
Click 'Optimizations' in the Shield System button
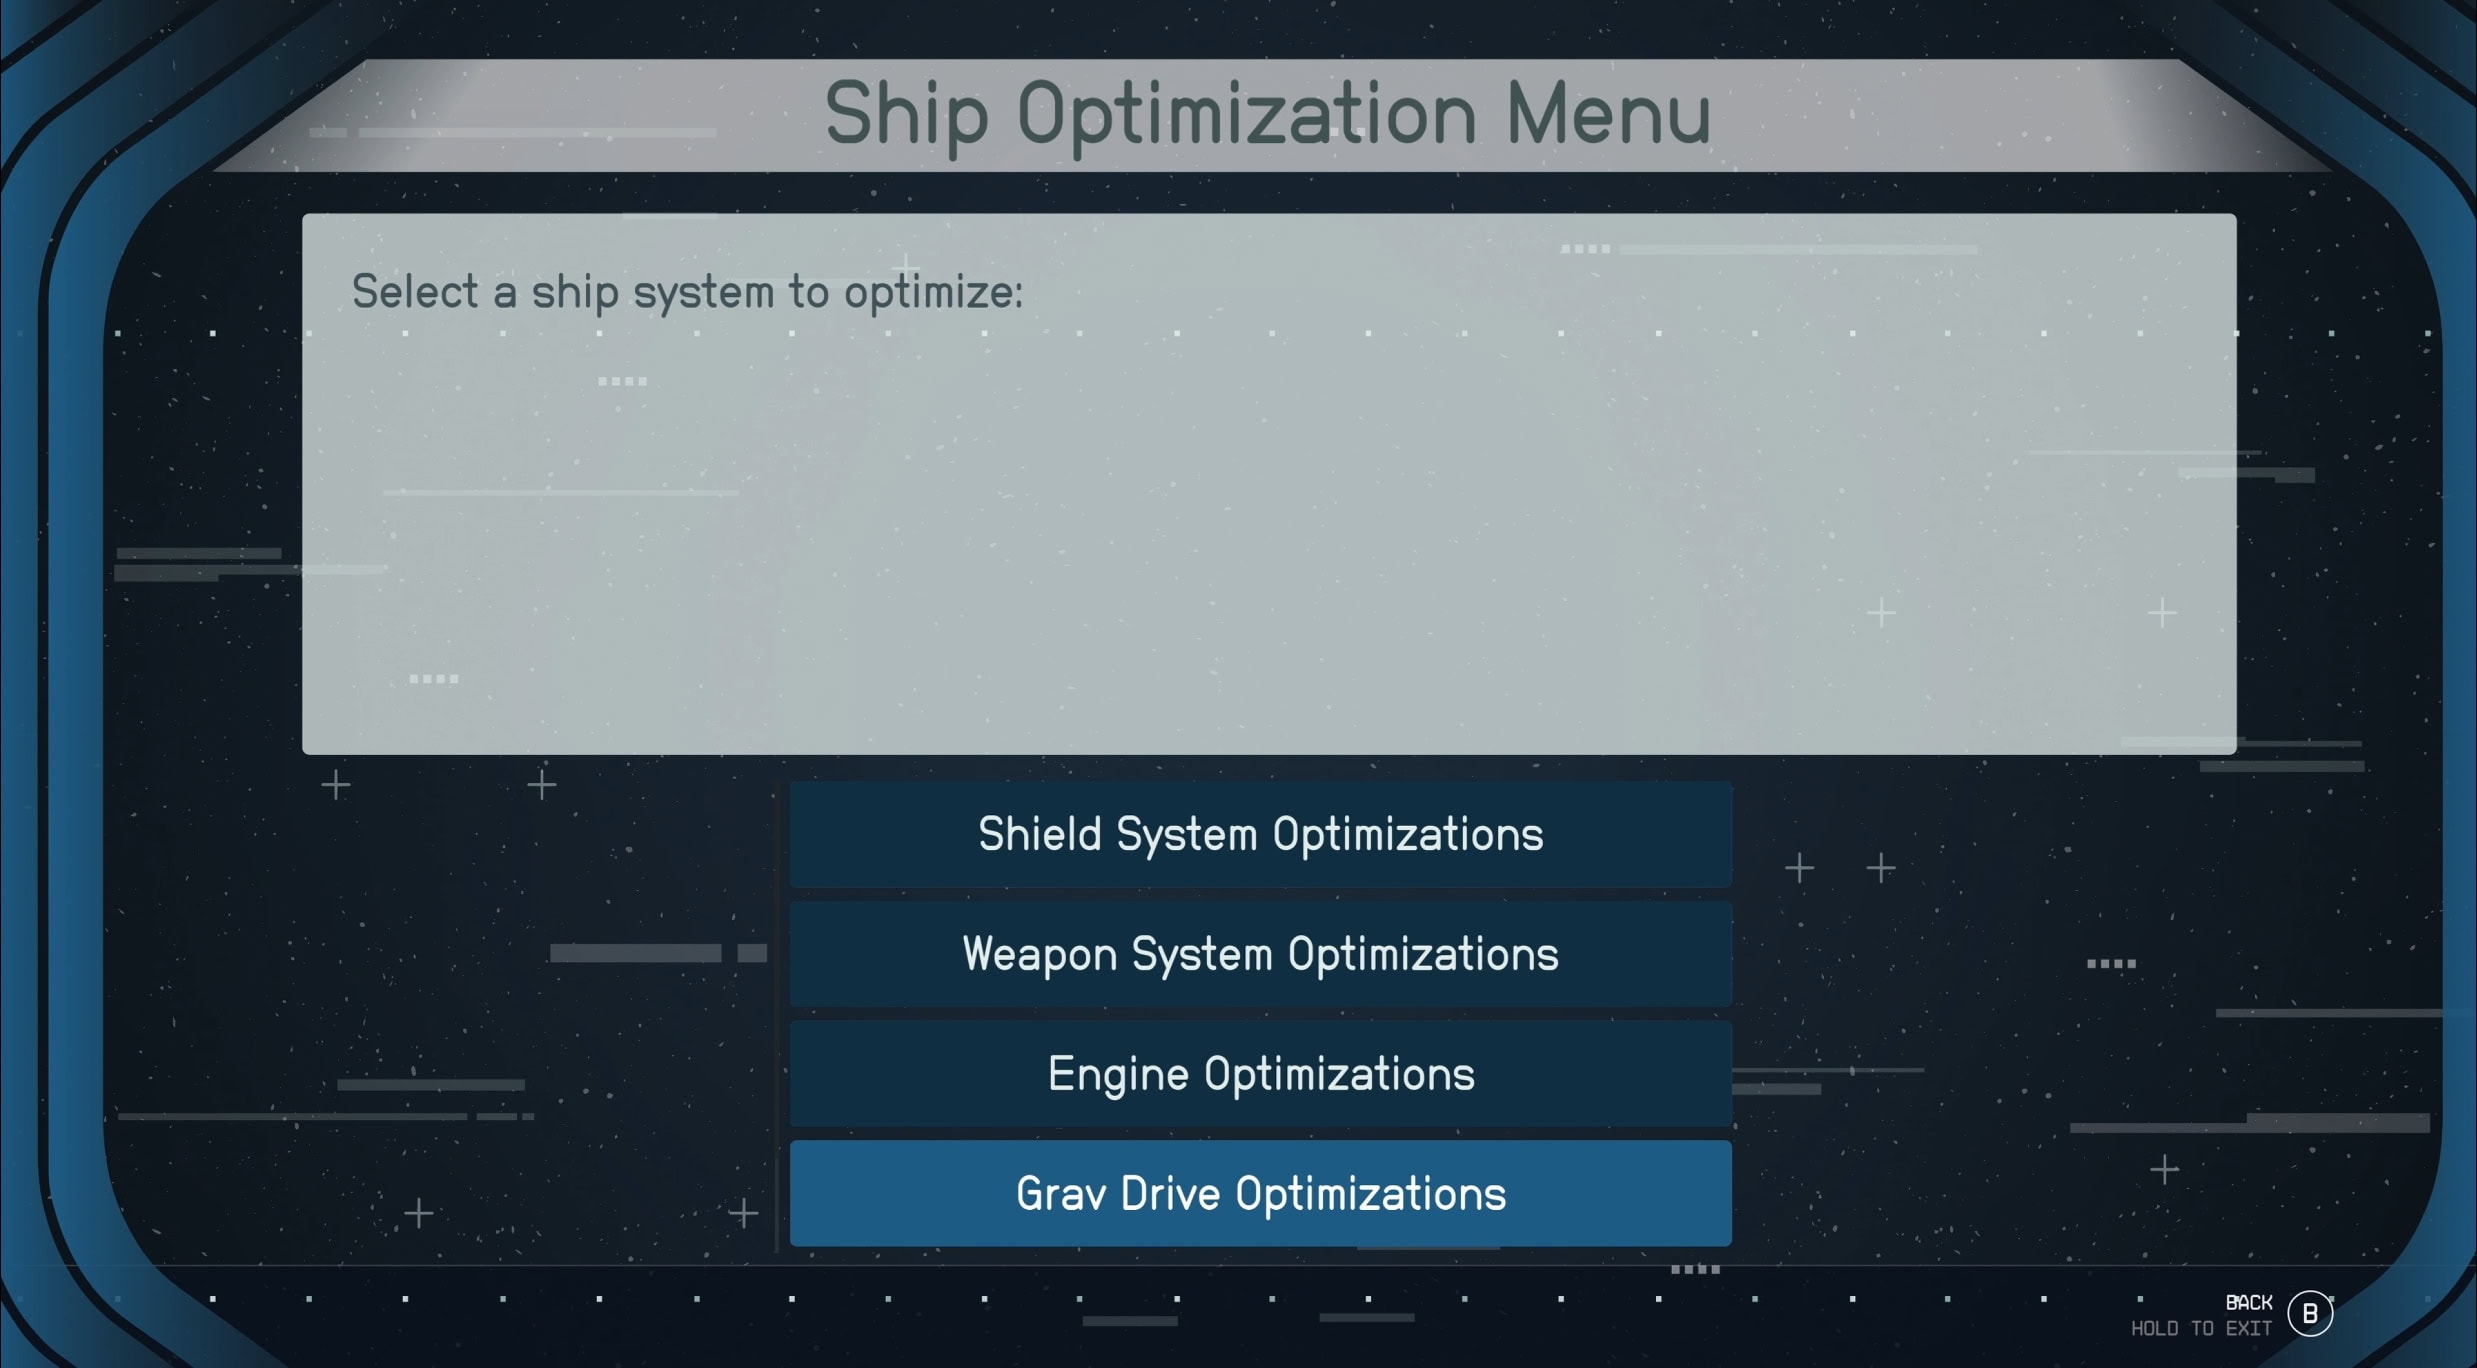(1407, 834)
